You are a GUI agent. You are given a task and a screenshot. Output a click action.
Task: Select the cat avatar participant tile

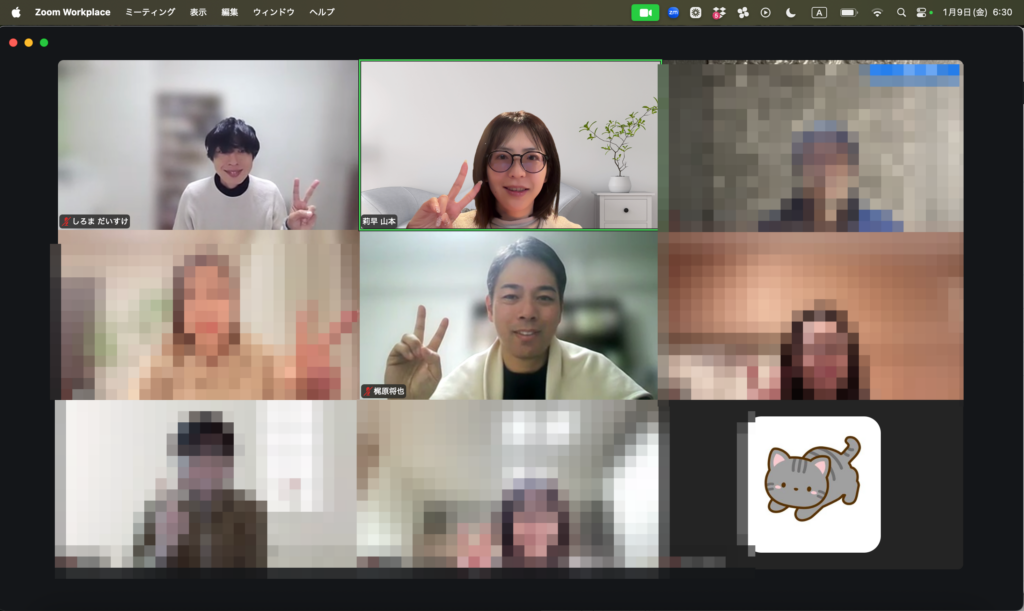tap(814, 484)
